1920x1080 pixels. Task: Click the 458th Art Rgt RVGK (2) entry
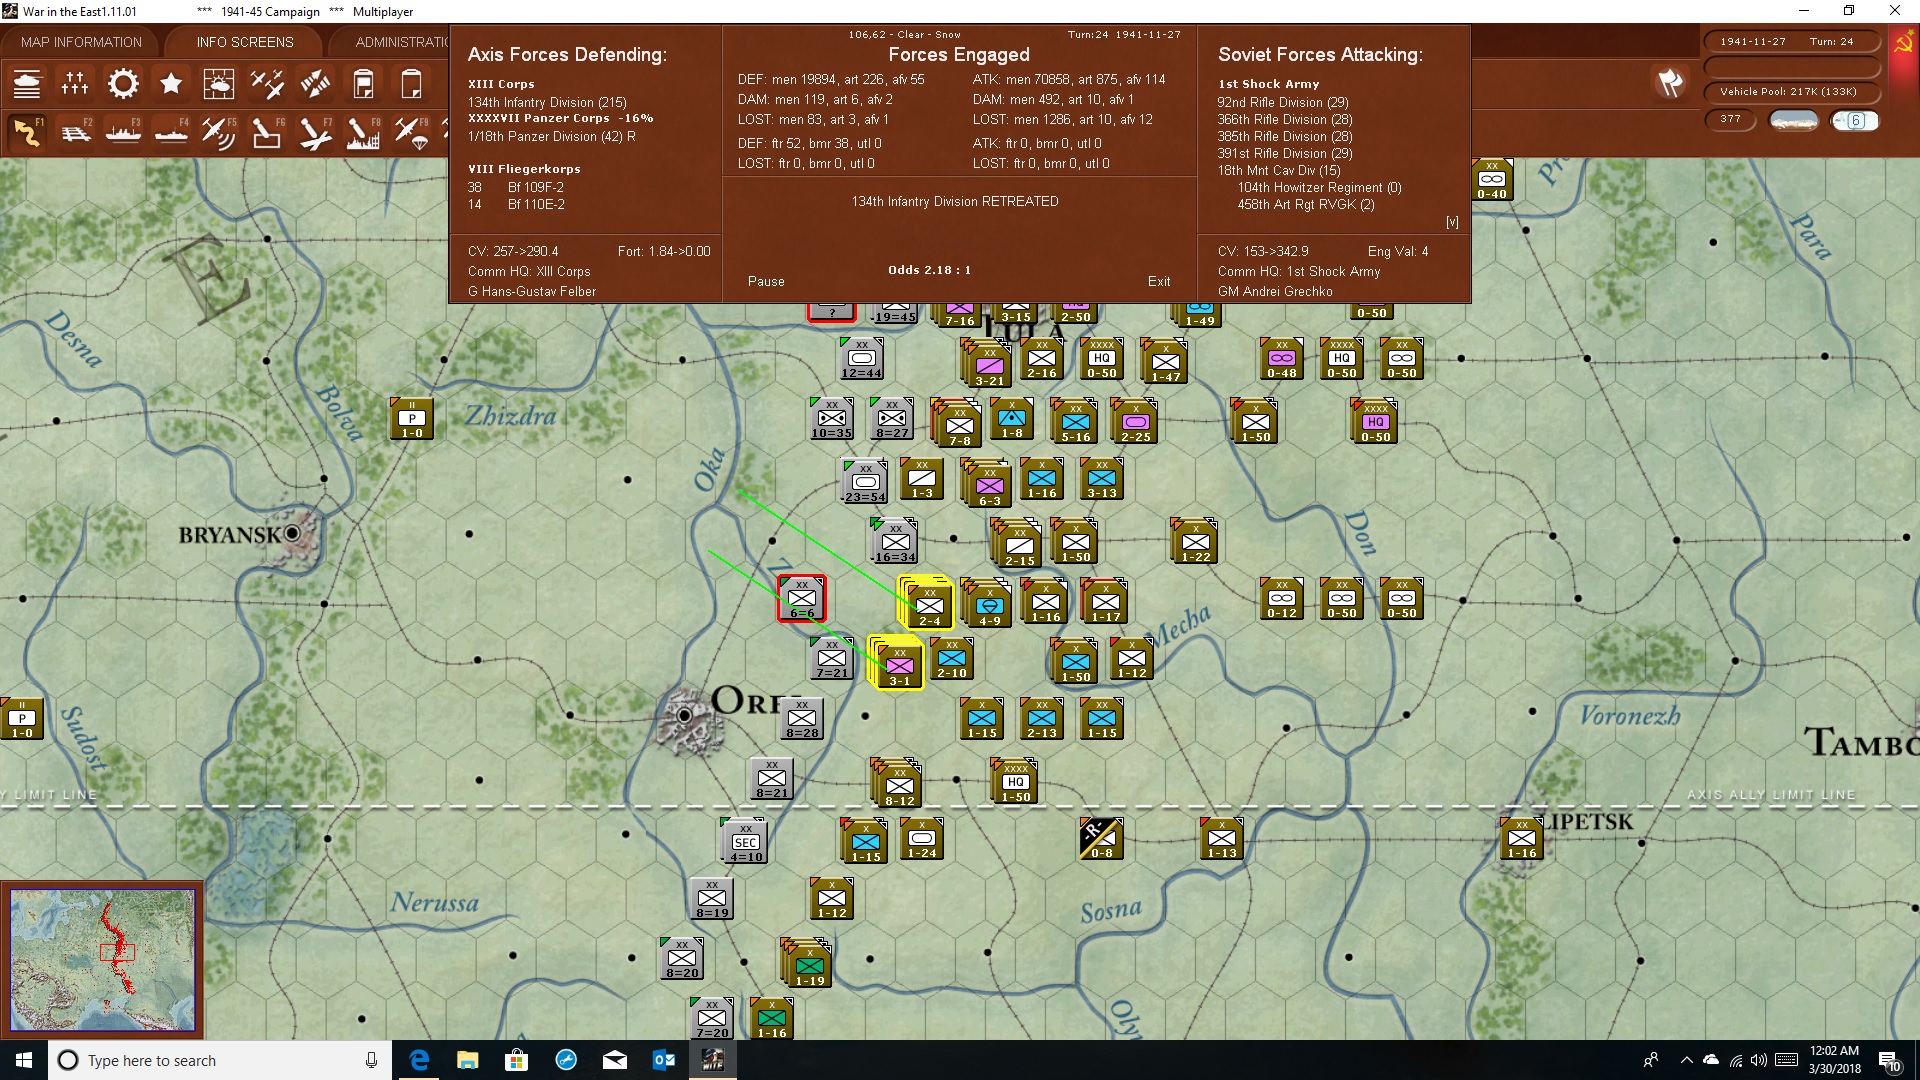[1306, 204]
